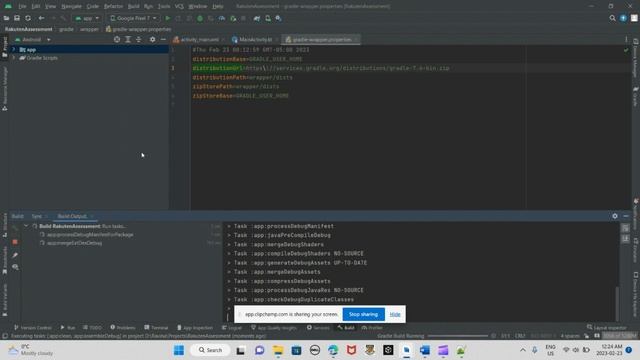The width and height of the screenshot is (640, 360).
Task: Open the File menu
Action: point(22,7)
